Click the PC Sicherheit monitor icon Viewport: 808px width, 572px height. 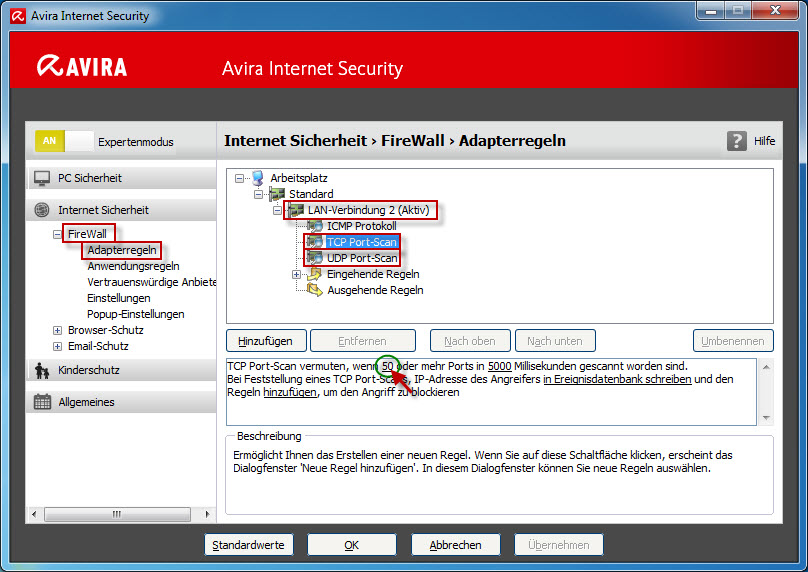tap(42, 178)
